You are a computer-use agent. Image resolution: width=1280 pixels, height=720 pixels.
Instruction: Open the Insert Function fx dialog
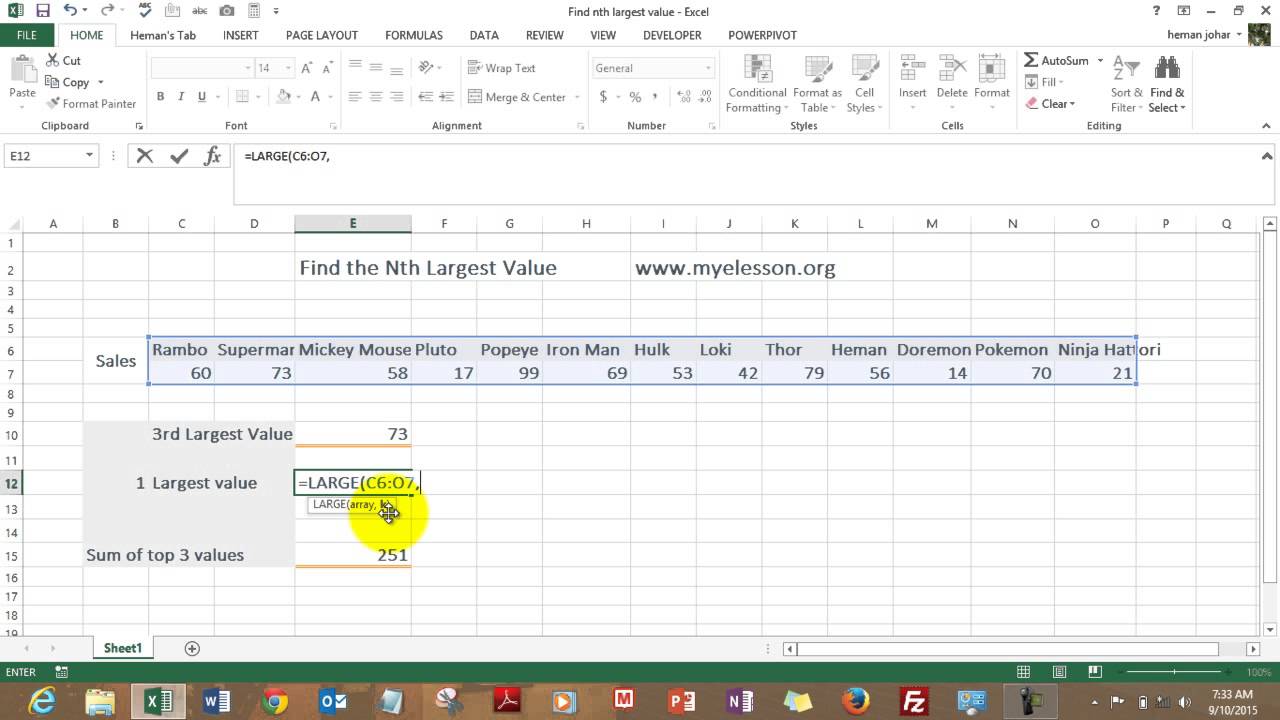pyautogui.click(x=212, y=156)
